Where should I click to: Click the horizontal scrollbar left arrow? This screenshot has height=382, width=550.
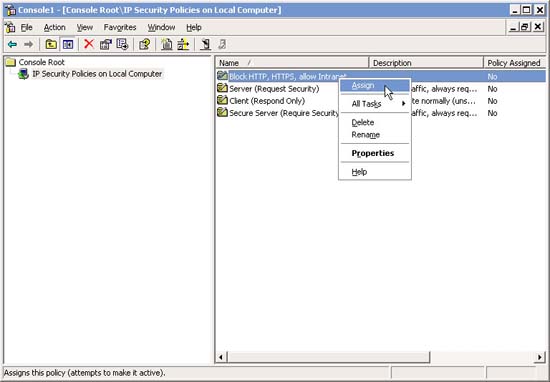(221, 357)
